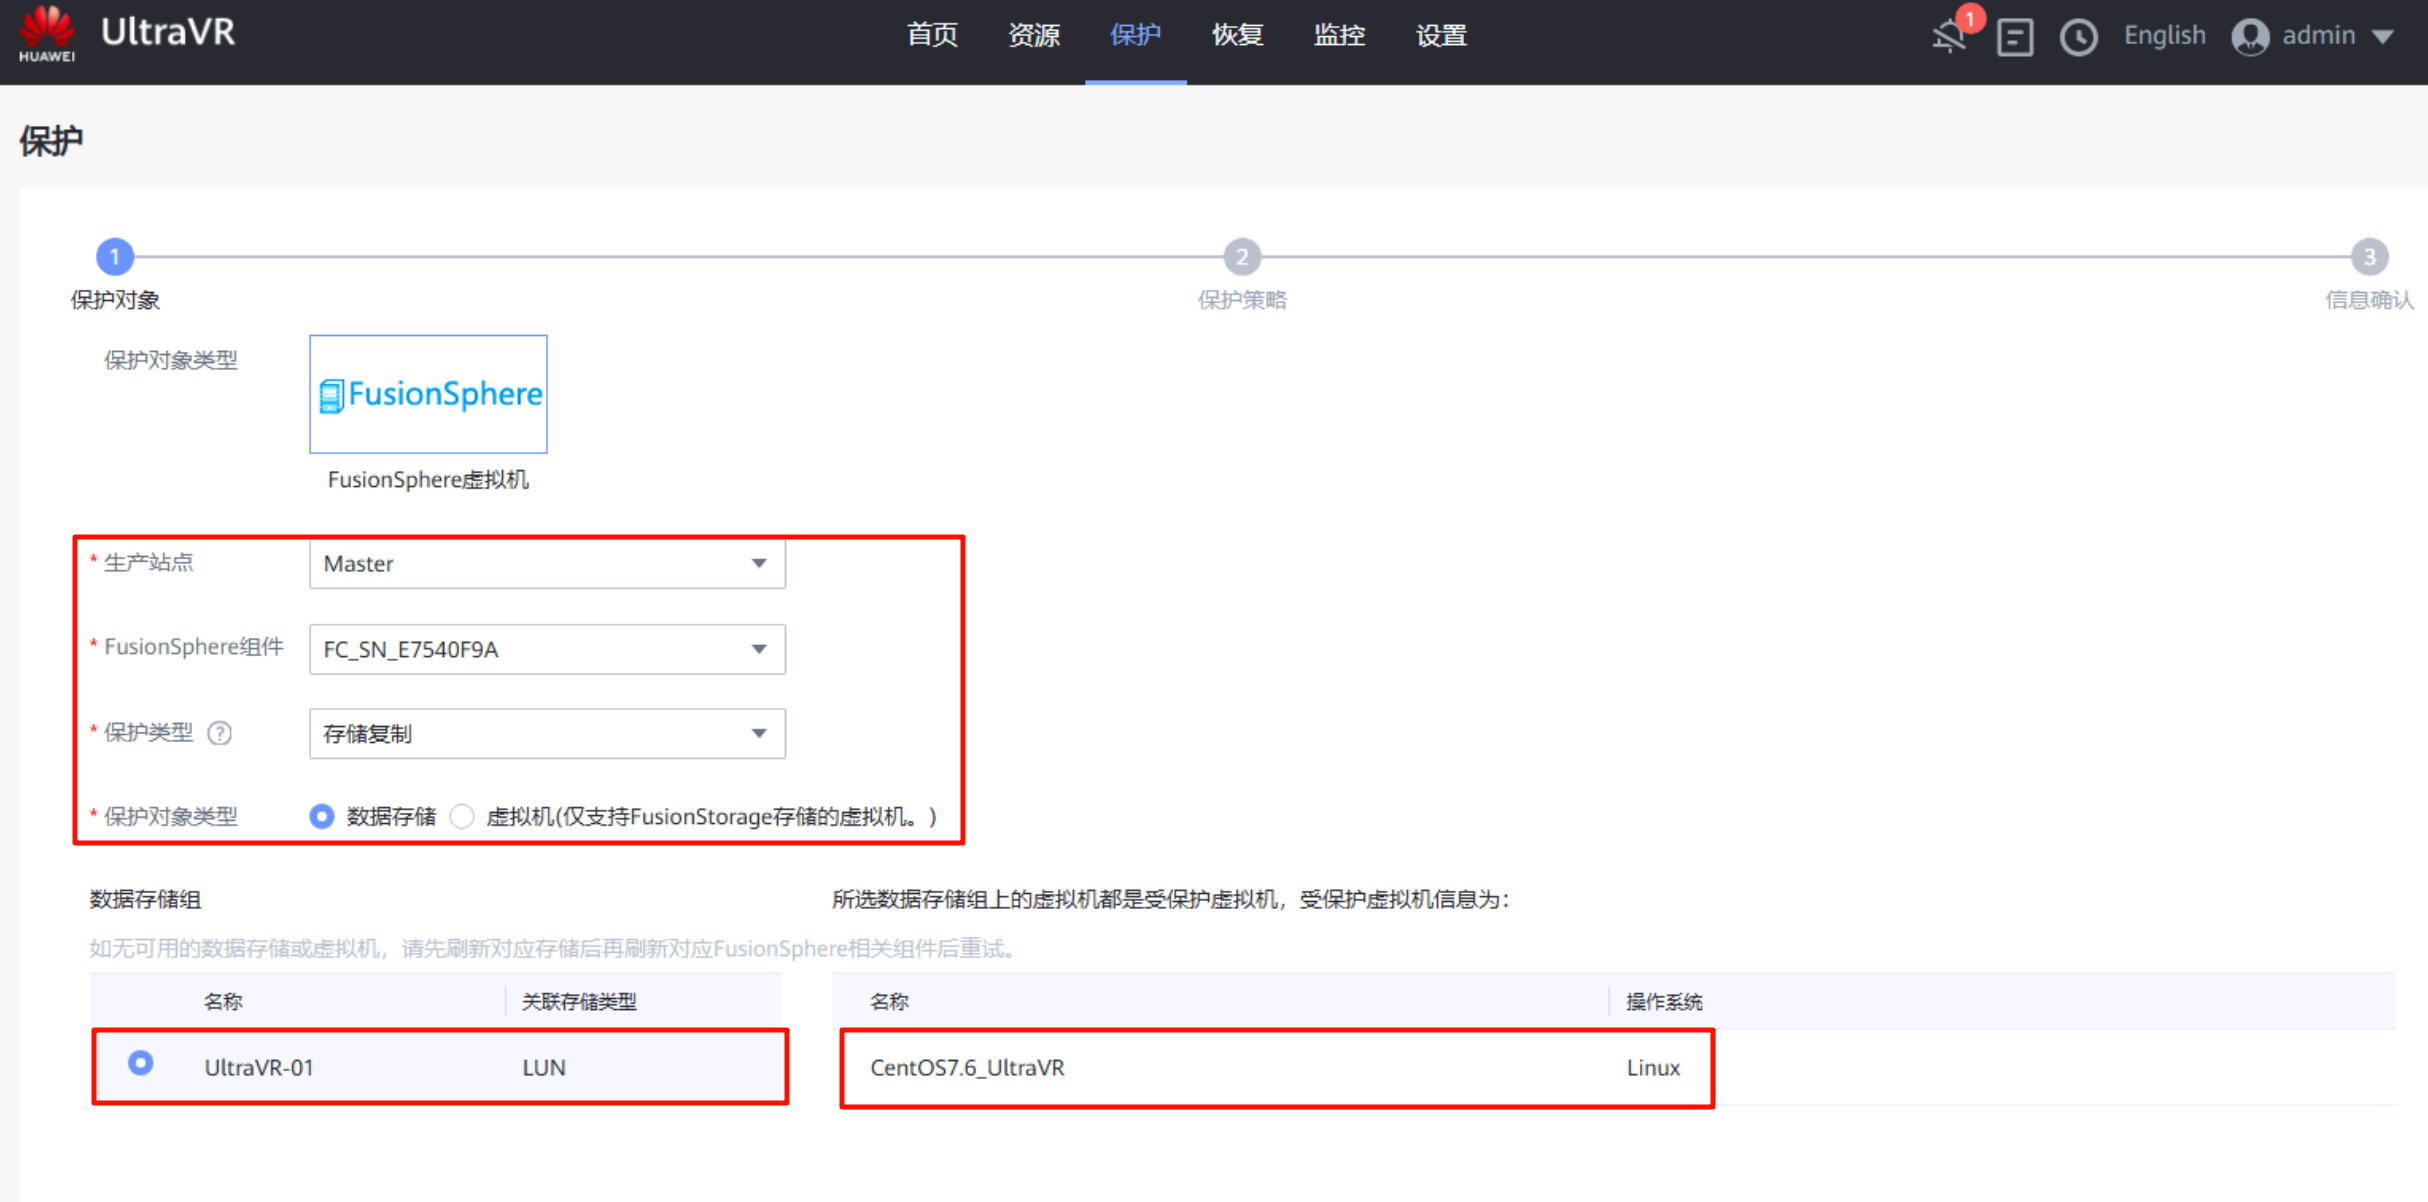Expand the FusionSphere组件 dropdown

547,650
